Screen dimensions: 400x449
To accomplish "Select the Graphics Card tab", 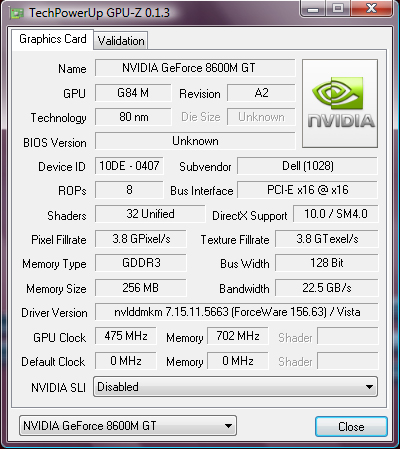I will 53,39.
